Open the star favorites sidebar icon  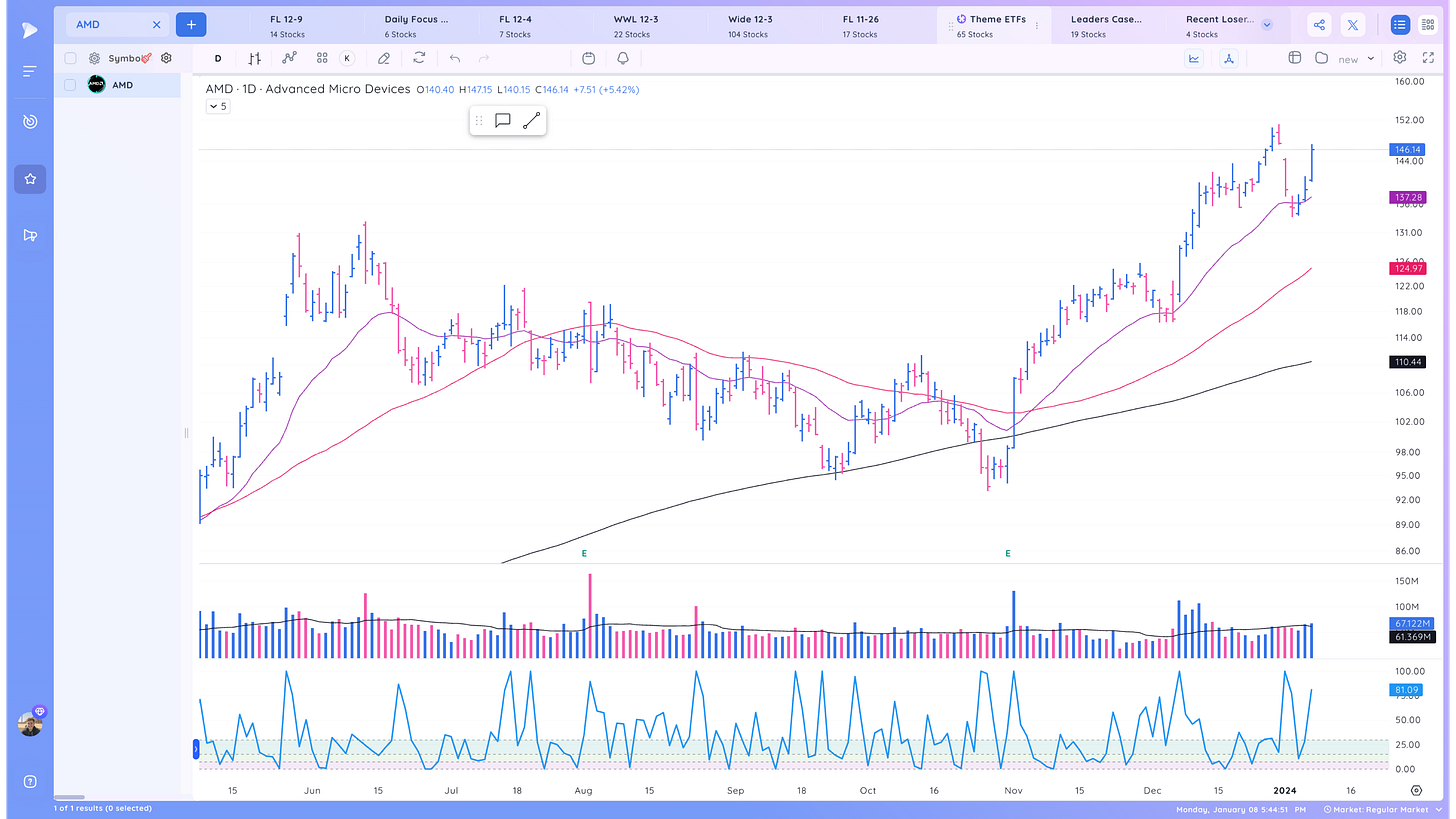tap(30, 179)
